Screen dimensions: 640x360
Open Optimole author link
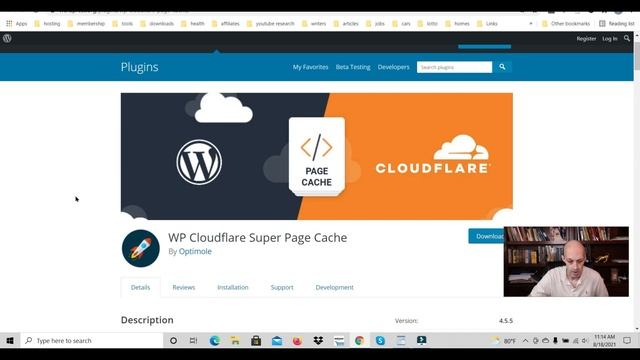pos(195,251)
